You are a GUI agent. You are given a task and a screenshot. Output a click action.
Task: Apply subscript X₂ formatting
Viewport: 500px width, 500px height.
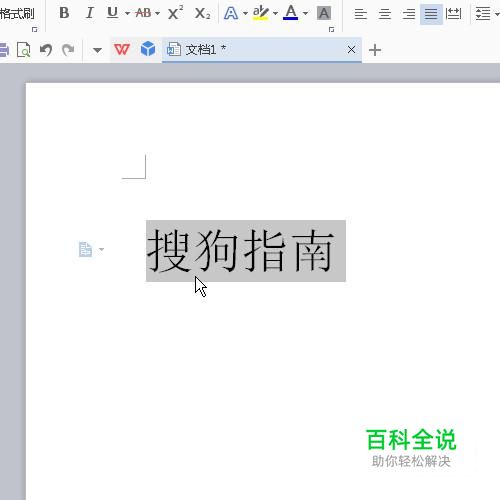pyautogui.click(x=202, y=13)
